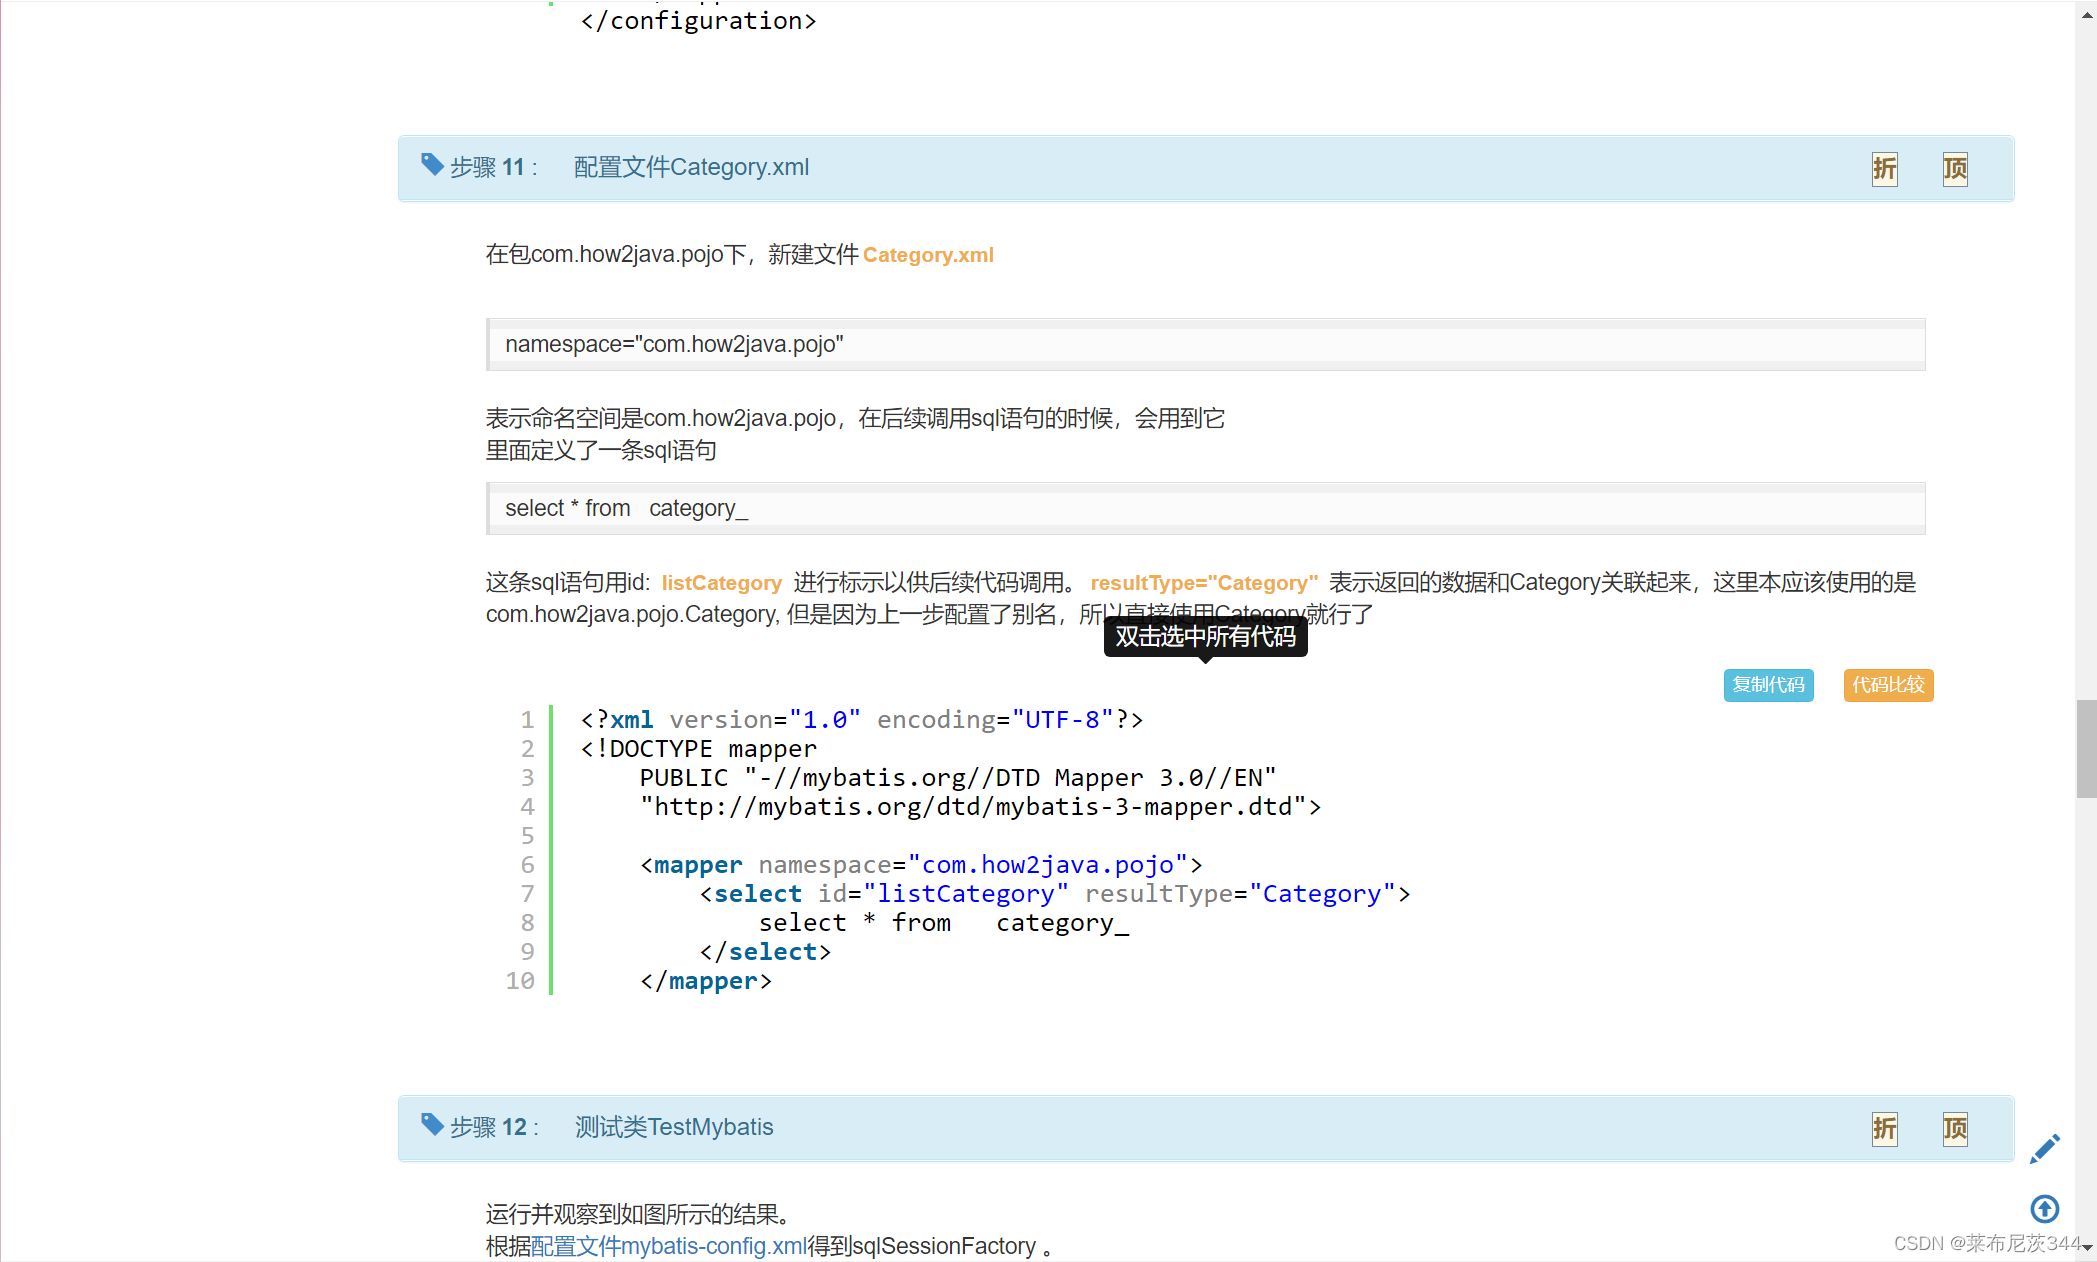Click the 步骤 12 测试类TestMybatis header
Viewport: 2097px width, 1262px height.
click(x=673, y=1127)
